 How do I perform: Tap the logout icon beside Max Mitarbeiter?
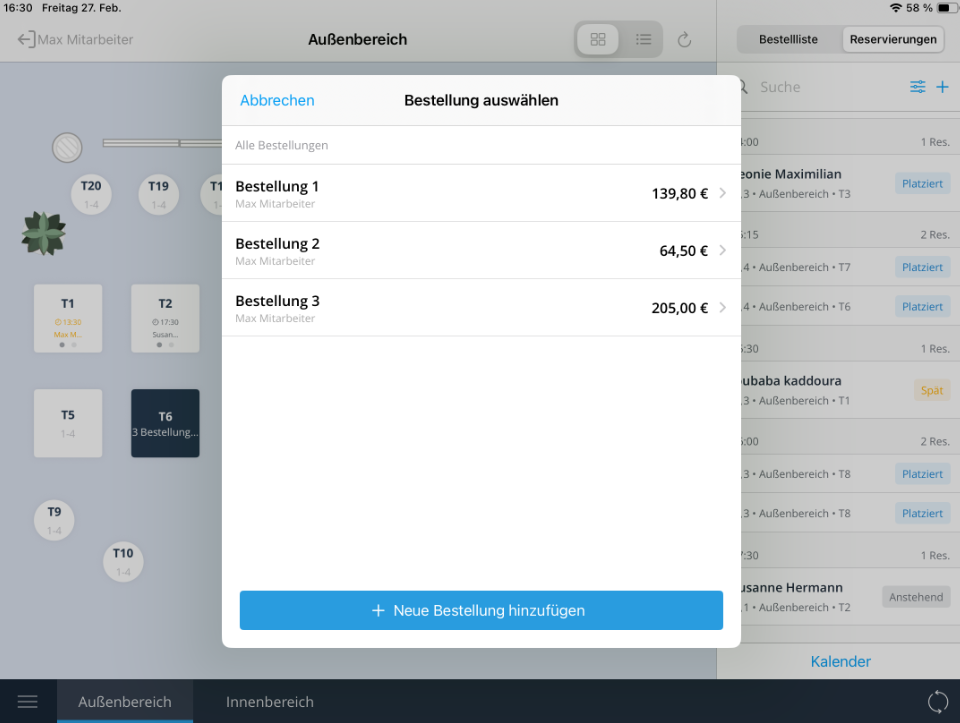tap(26, 40)
